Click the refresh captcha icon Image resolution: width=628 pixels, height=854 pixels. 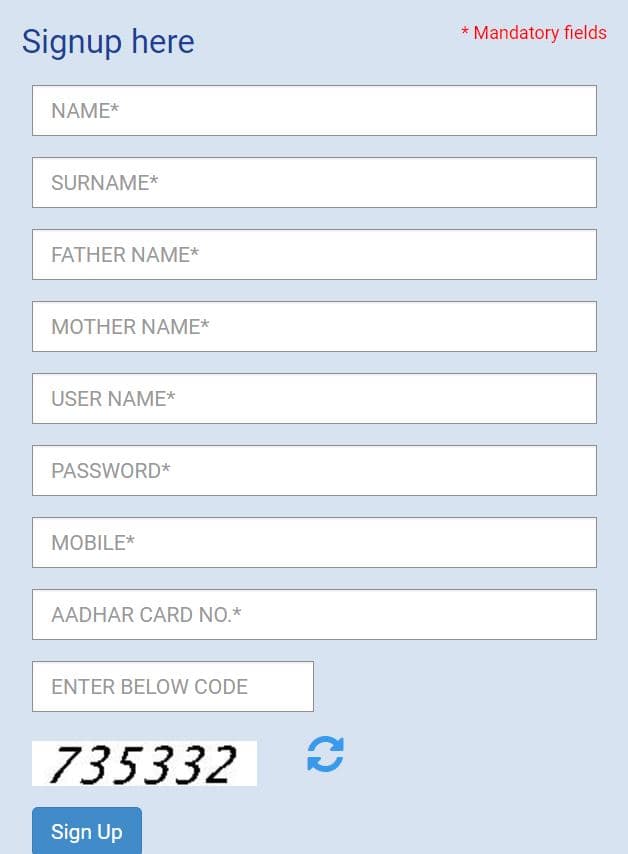tap(325, 754)
